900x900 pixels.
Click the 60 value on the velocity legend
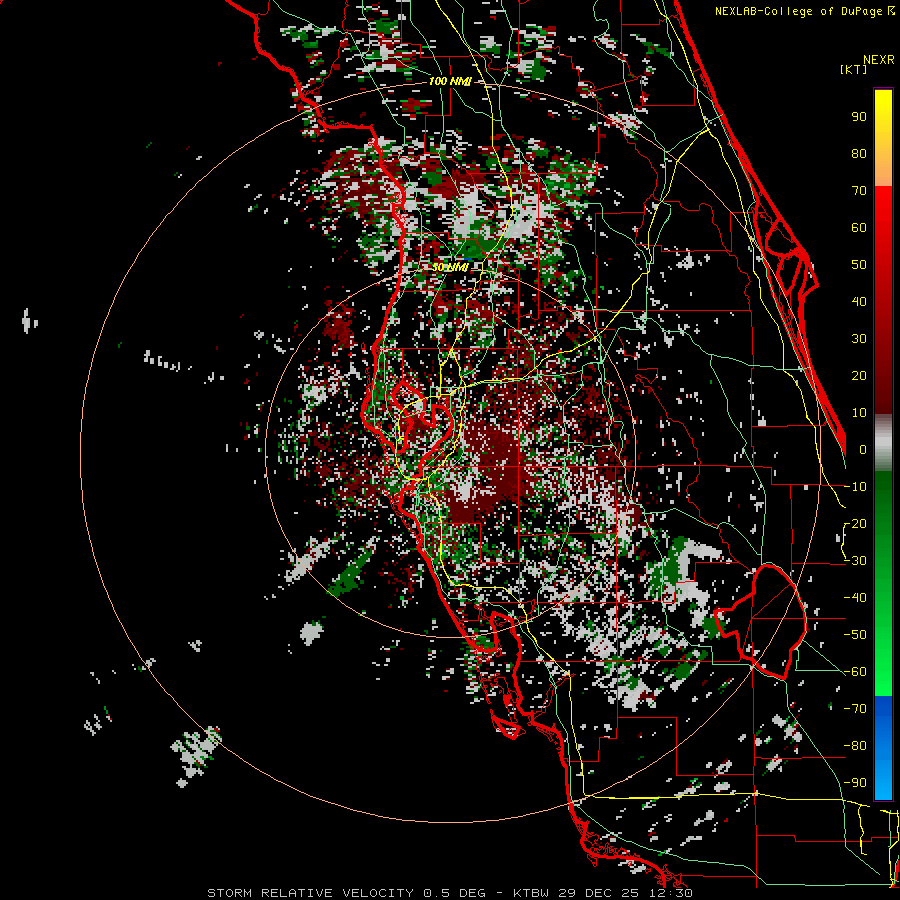tap(859, 227)
